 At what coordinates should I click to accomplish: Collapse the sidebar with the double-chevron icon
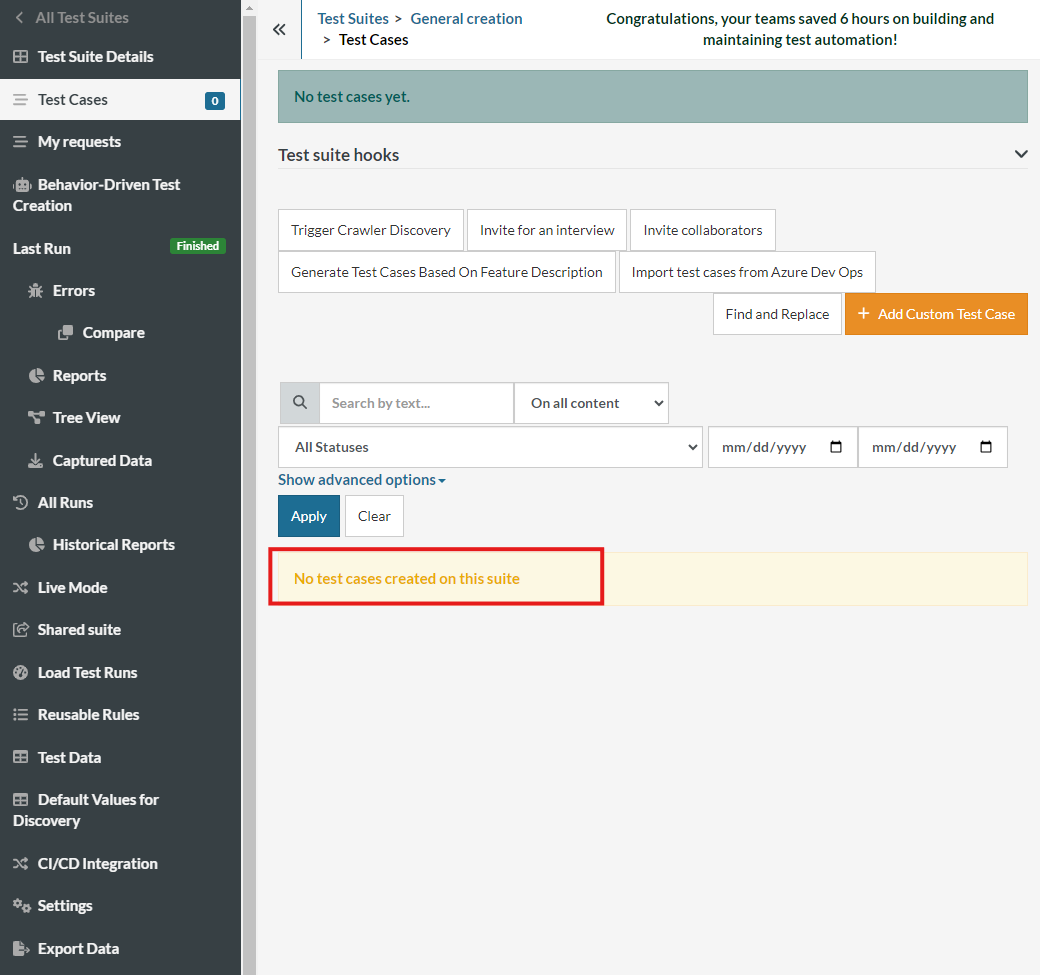(279, 29)
